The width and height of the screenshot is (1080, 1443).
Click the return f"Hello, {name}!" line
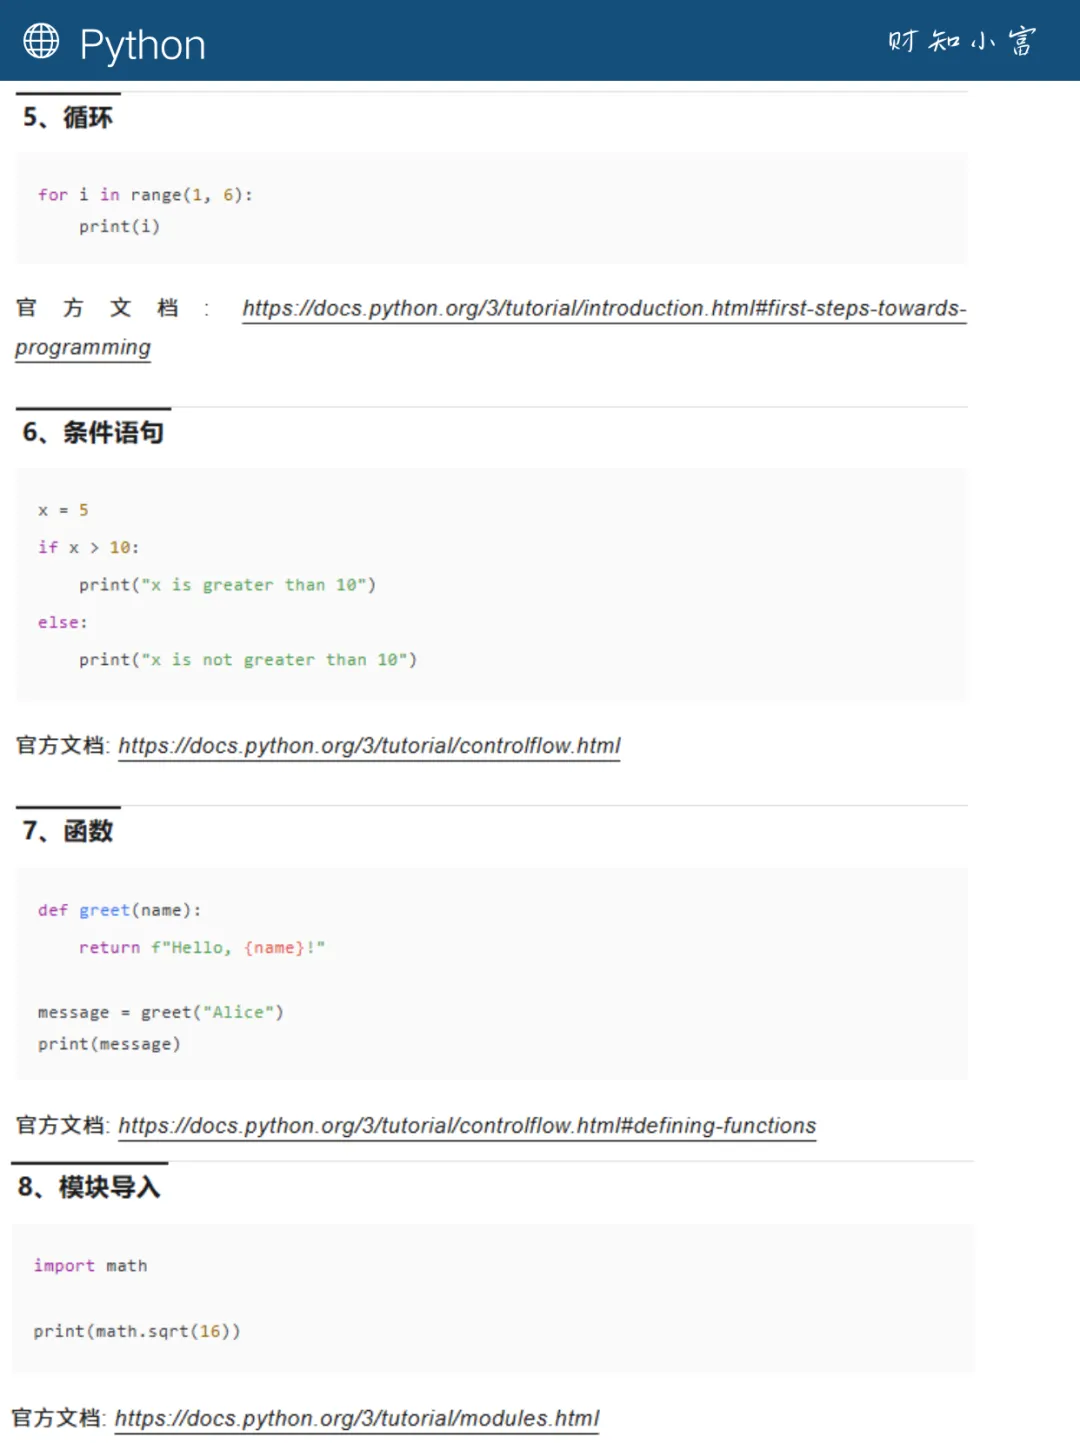click(202, 947)
